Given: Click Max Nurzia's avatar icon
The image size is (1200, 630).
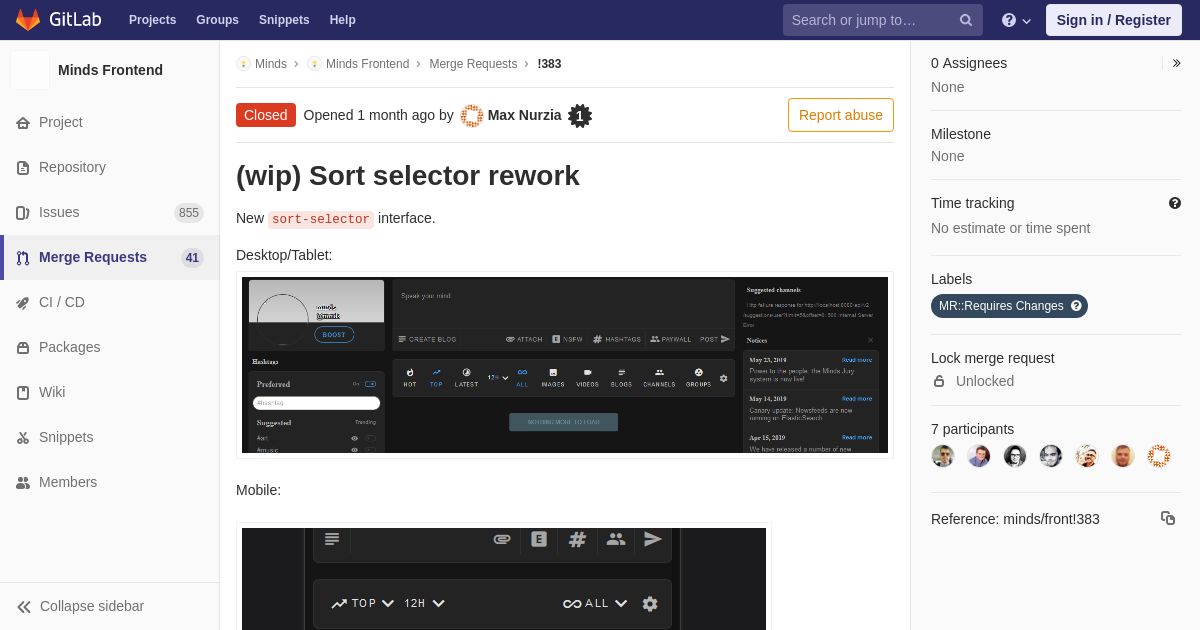Looking at the screenshot, I should pos(472,116).
